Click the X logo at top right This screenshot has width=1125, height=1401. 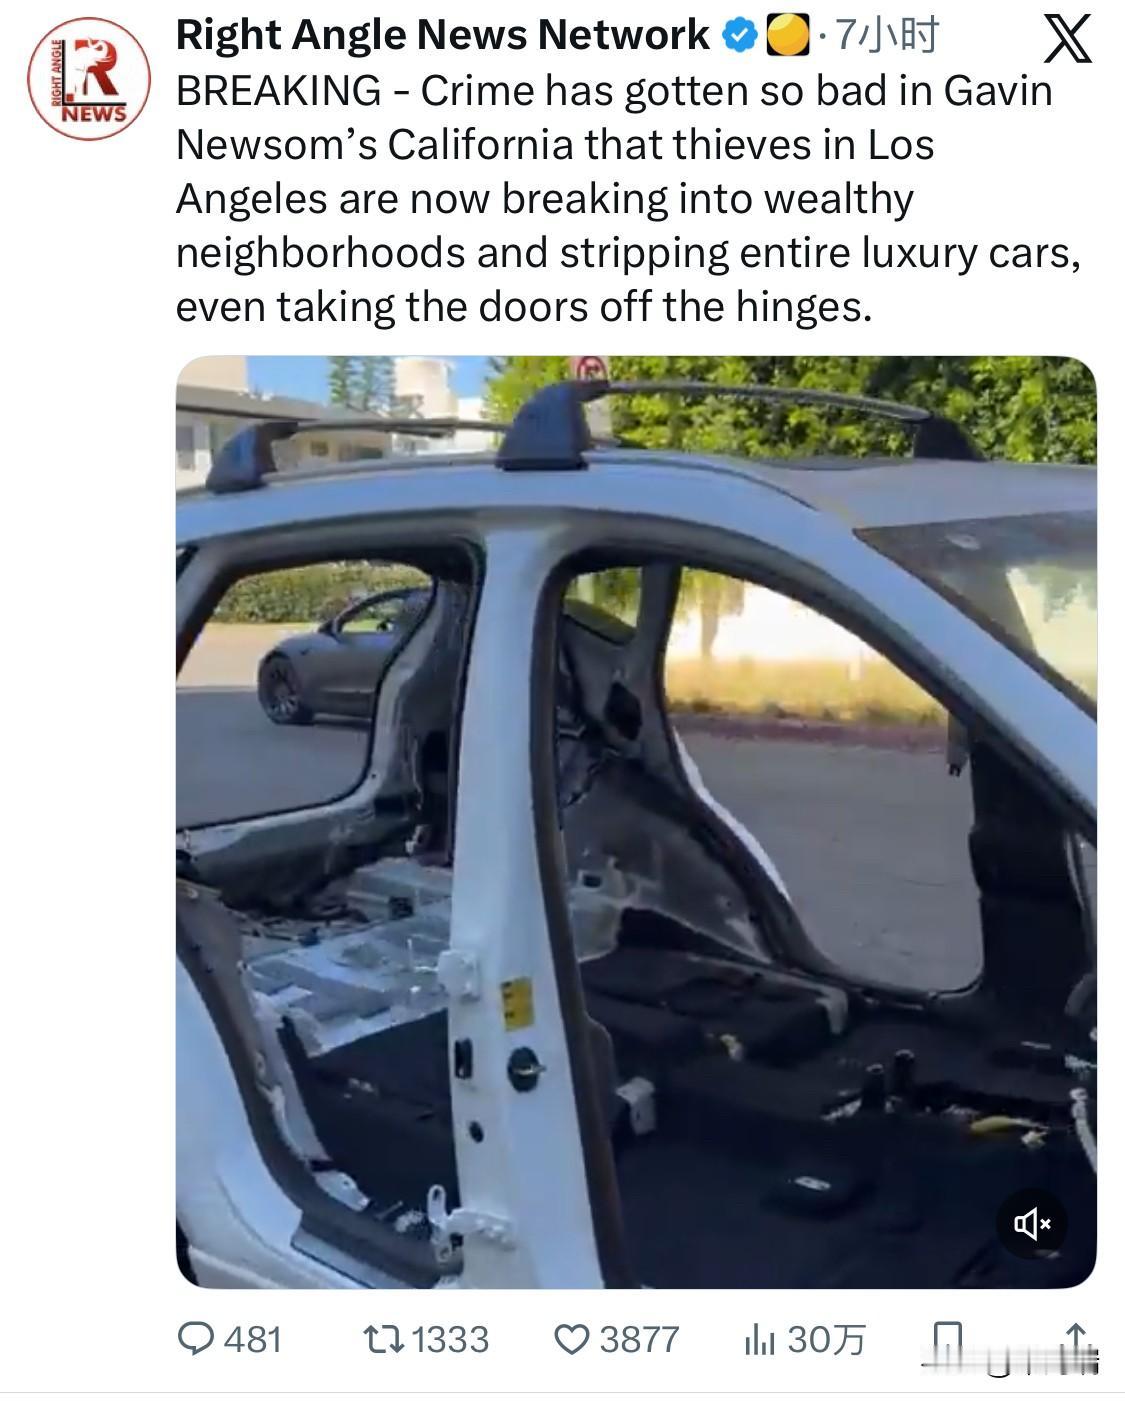coord(1067,40)
